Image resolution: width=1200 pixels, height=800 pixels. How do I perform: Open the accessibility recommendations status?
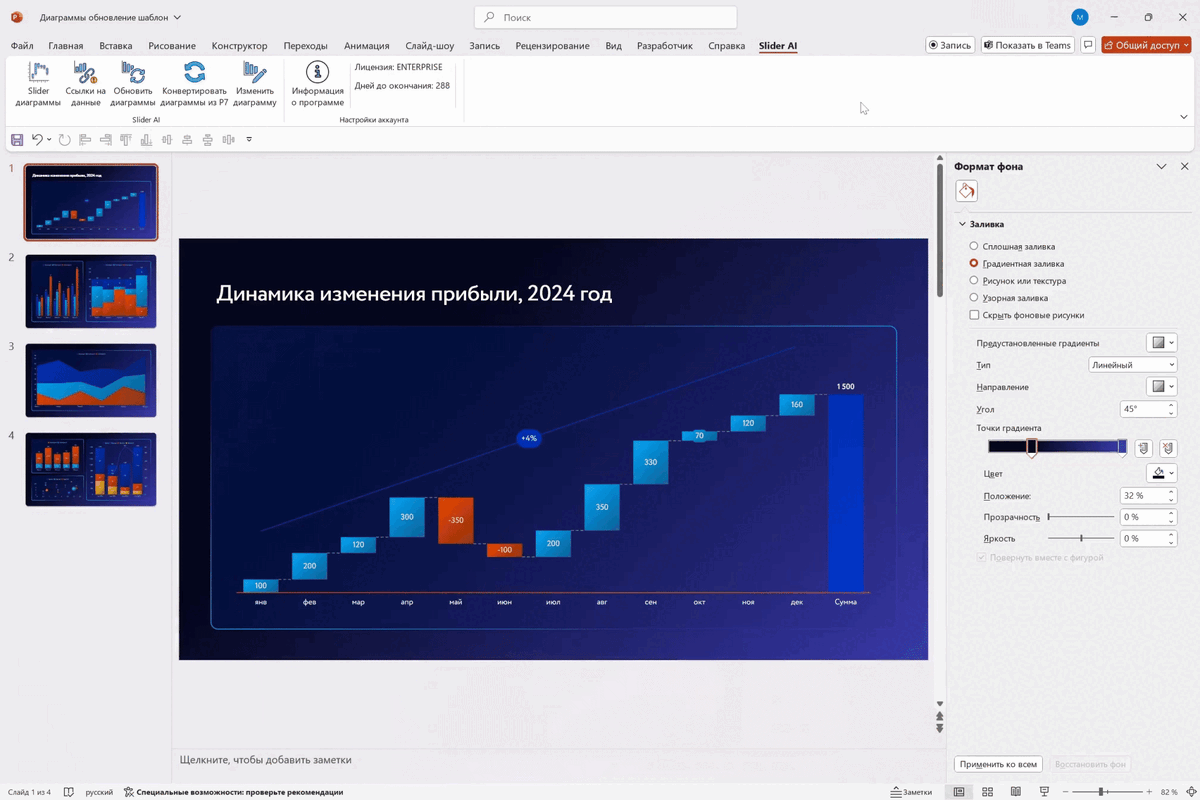(234, 792)
